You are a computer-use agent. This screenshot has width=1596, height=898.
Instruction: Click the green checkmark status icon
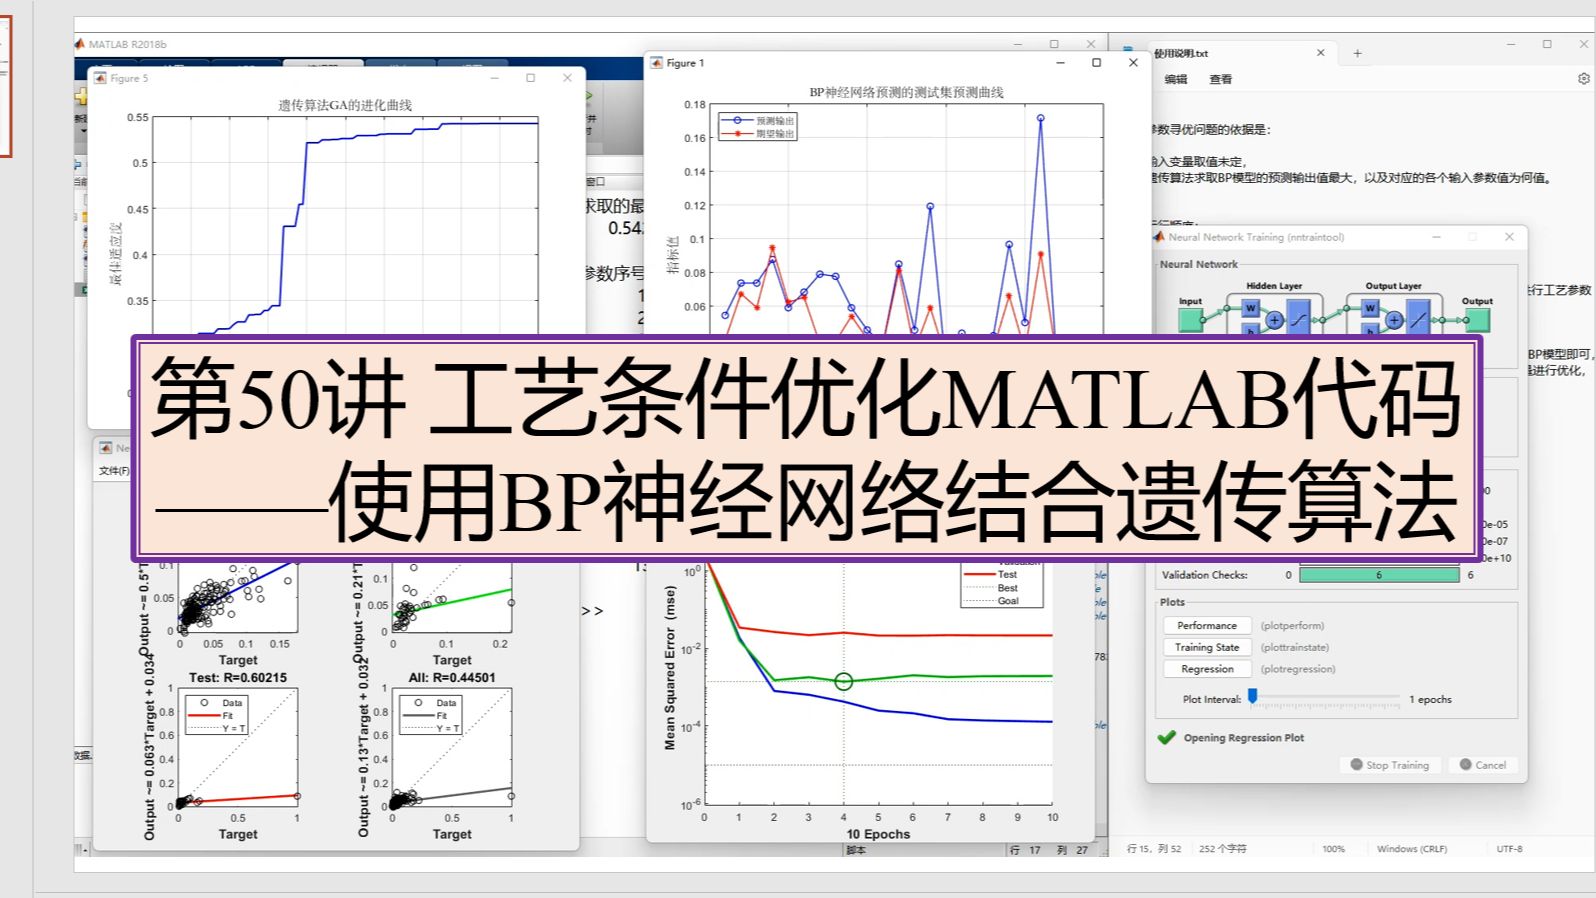[x=1166, y=738]
